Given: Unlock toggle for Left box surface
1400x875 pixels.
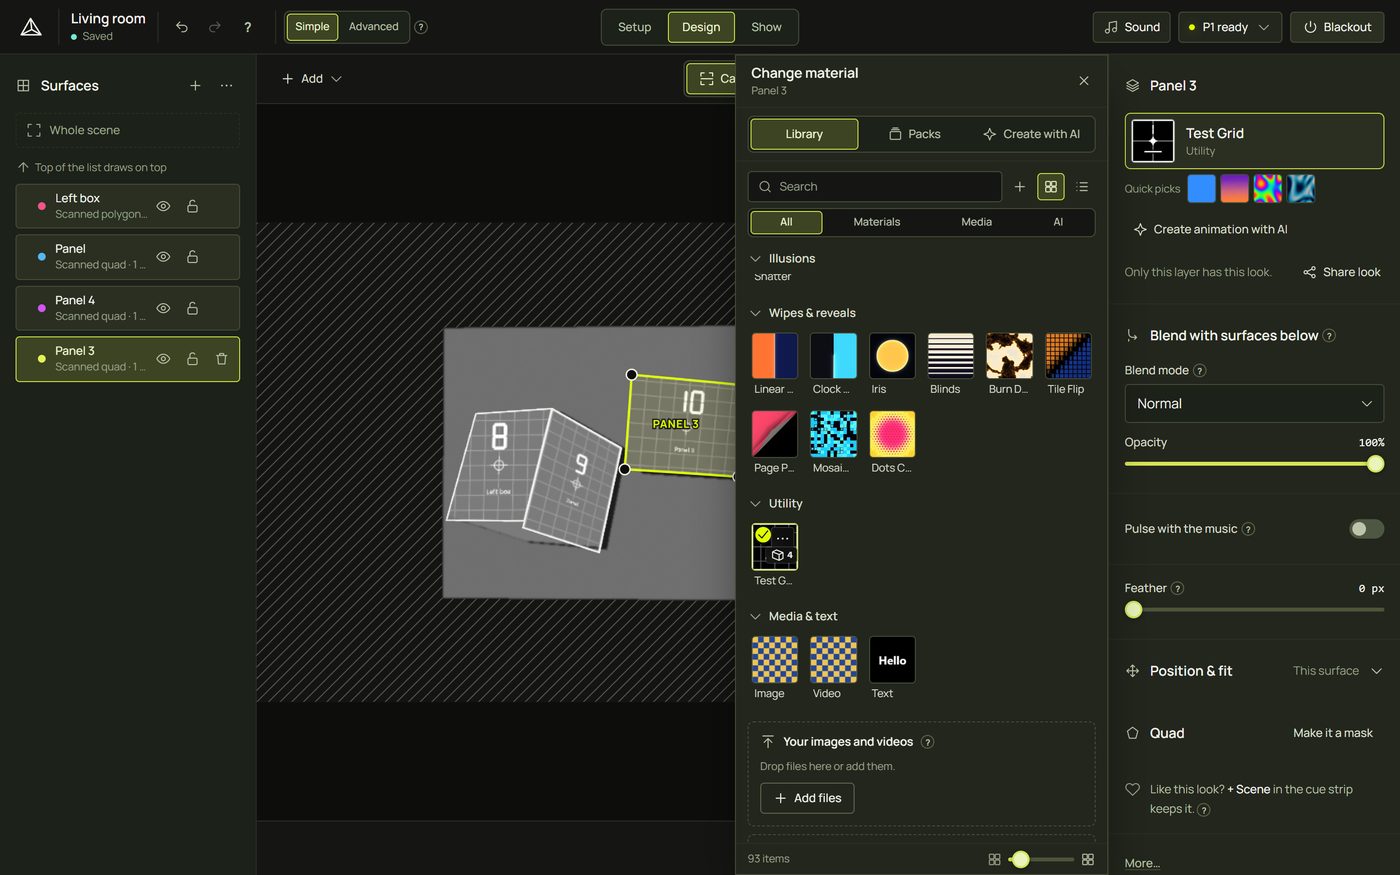Looking at the screenshot, I should pyautogui.click(x=192, y=206).
